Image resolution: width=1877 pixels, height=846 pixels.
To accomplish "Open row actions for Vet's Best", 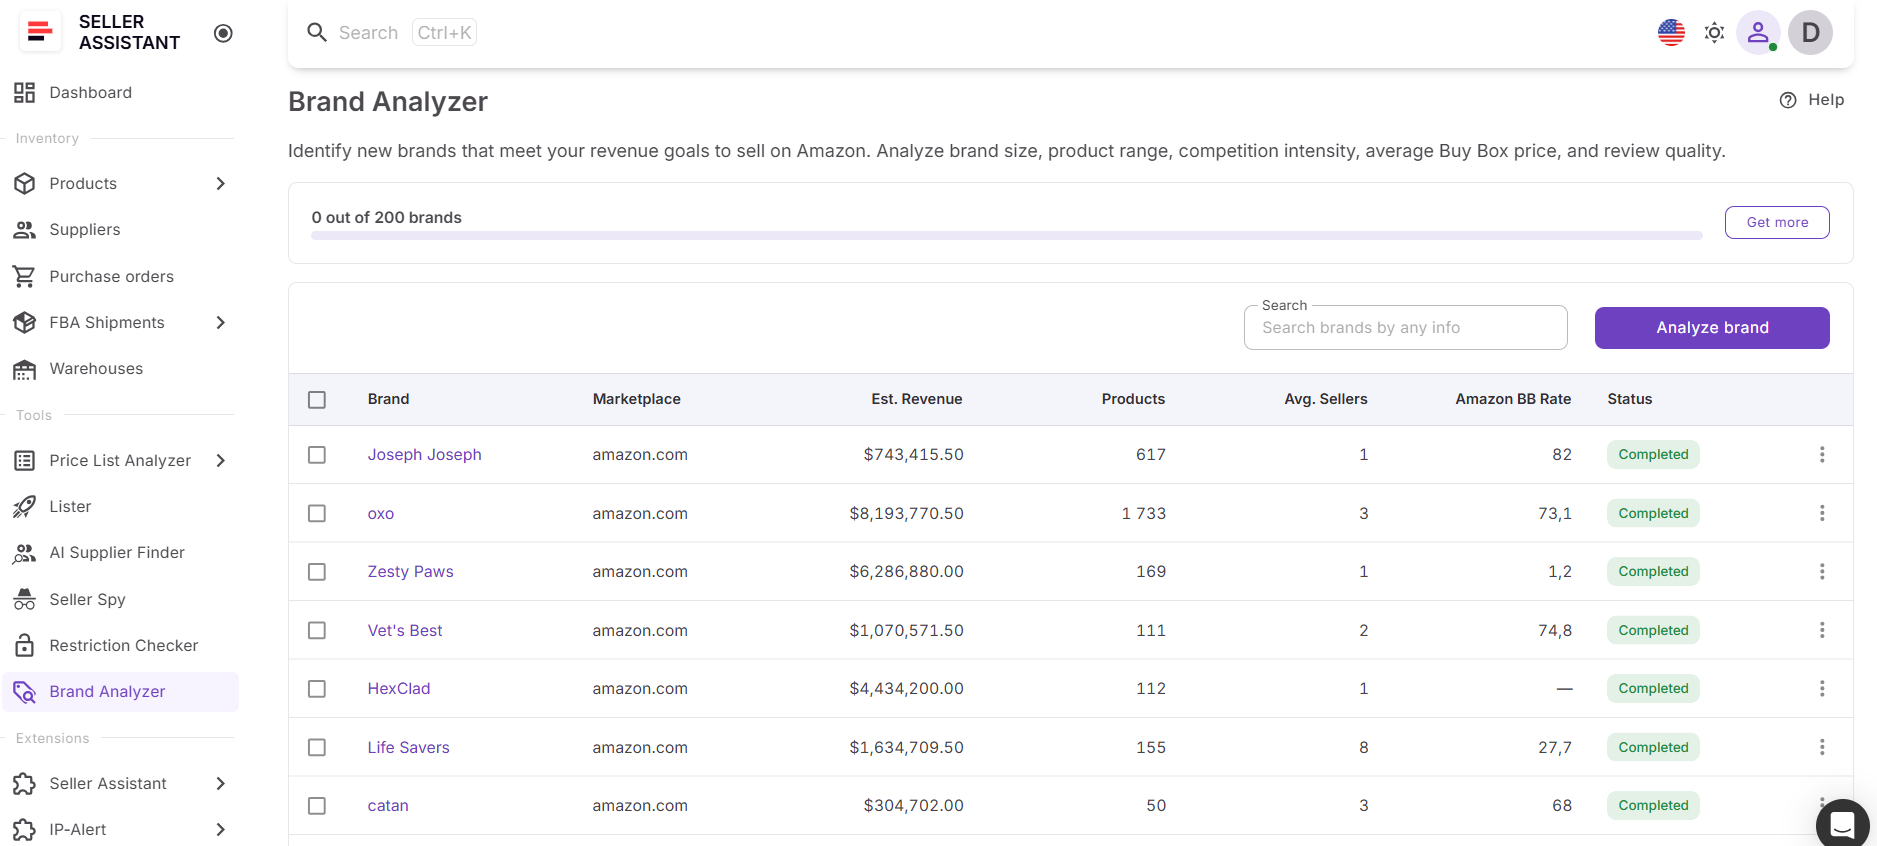I will 1822,630.
